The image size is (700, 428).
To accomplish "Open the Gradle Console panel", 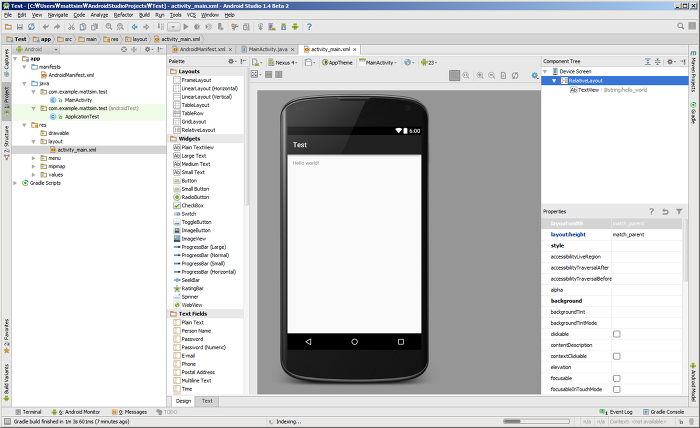I will click(x=663, y=412).
